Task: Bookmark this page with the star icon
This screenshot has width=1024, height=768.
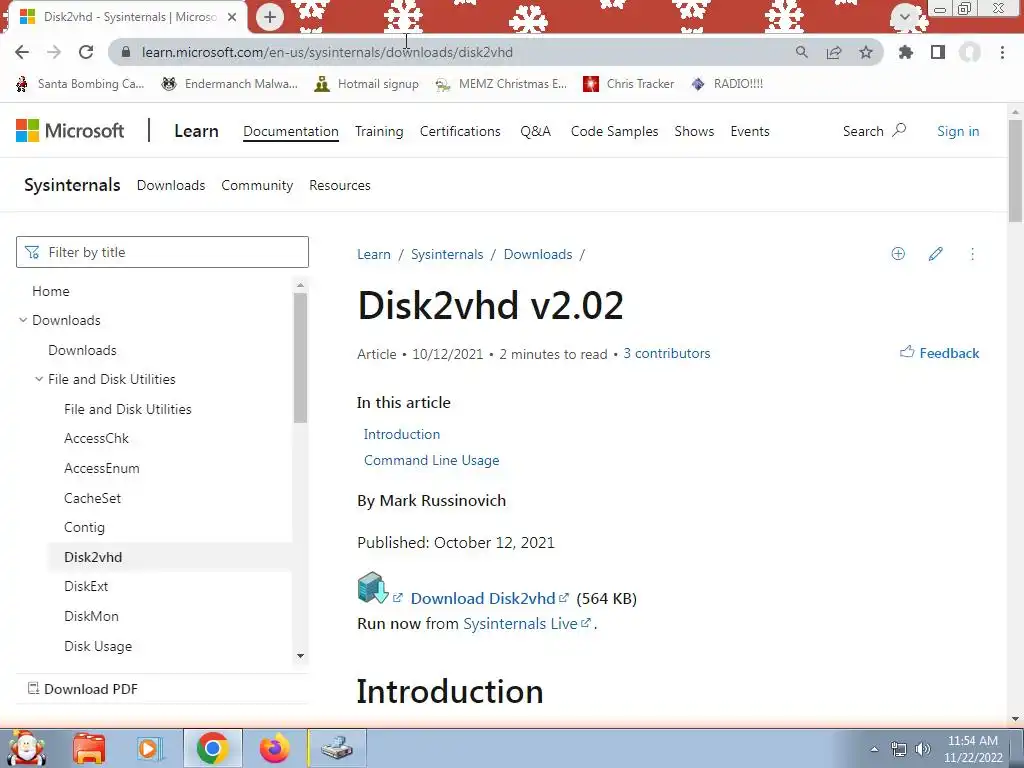Action: point(866,52)
